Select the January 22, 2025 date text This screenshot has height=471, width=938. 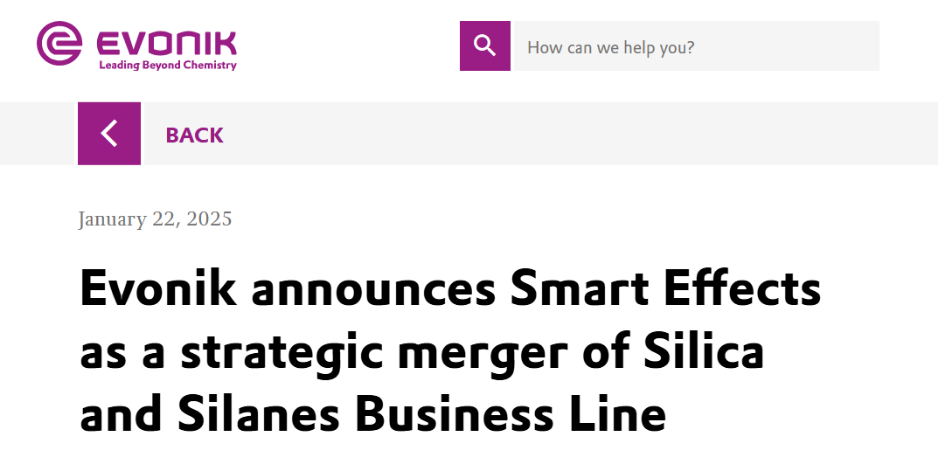[x=155, y=219]
